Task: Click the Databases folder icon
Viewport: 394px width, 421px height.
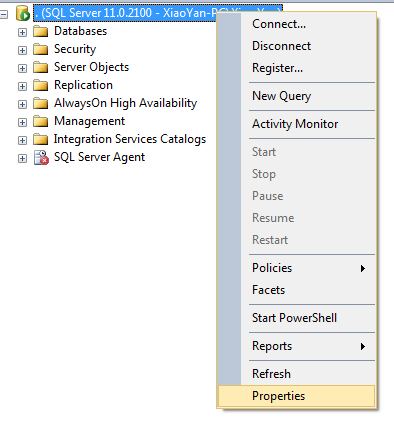Action: click(x=41, y=32)
